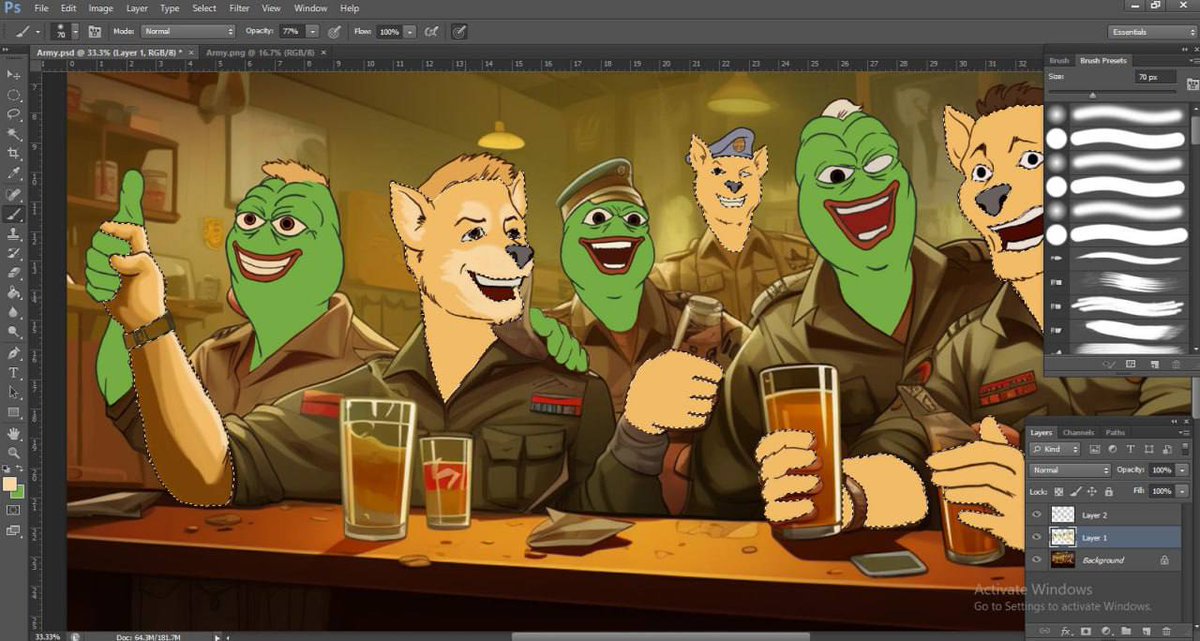The height and width of the screenshot is (641, 1200).
Task: Select the Lasso tool
Action: point(14,114)
